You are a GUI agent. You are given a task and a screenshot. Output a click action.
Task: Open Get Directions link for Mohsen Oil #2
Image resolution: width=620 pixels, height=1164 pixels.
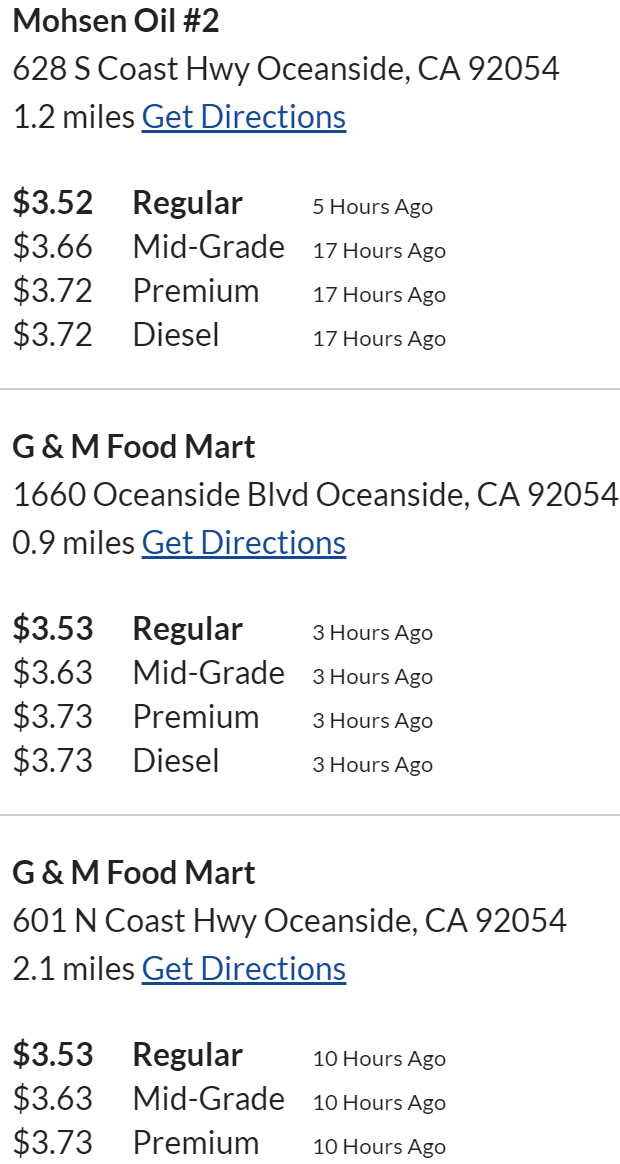click(x=244, y=117)
